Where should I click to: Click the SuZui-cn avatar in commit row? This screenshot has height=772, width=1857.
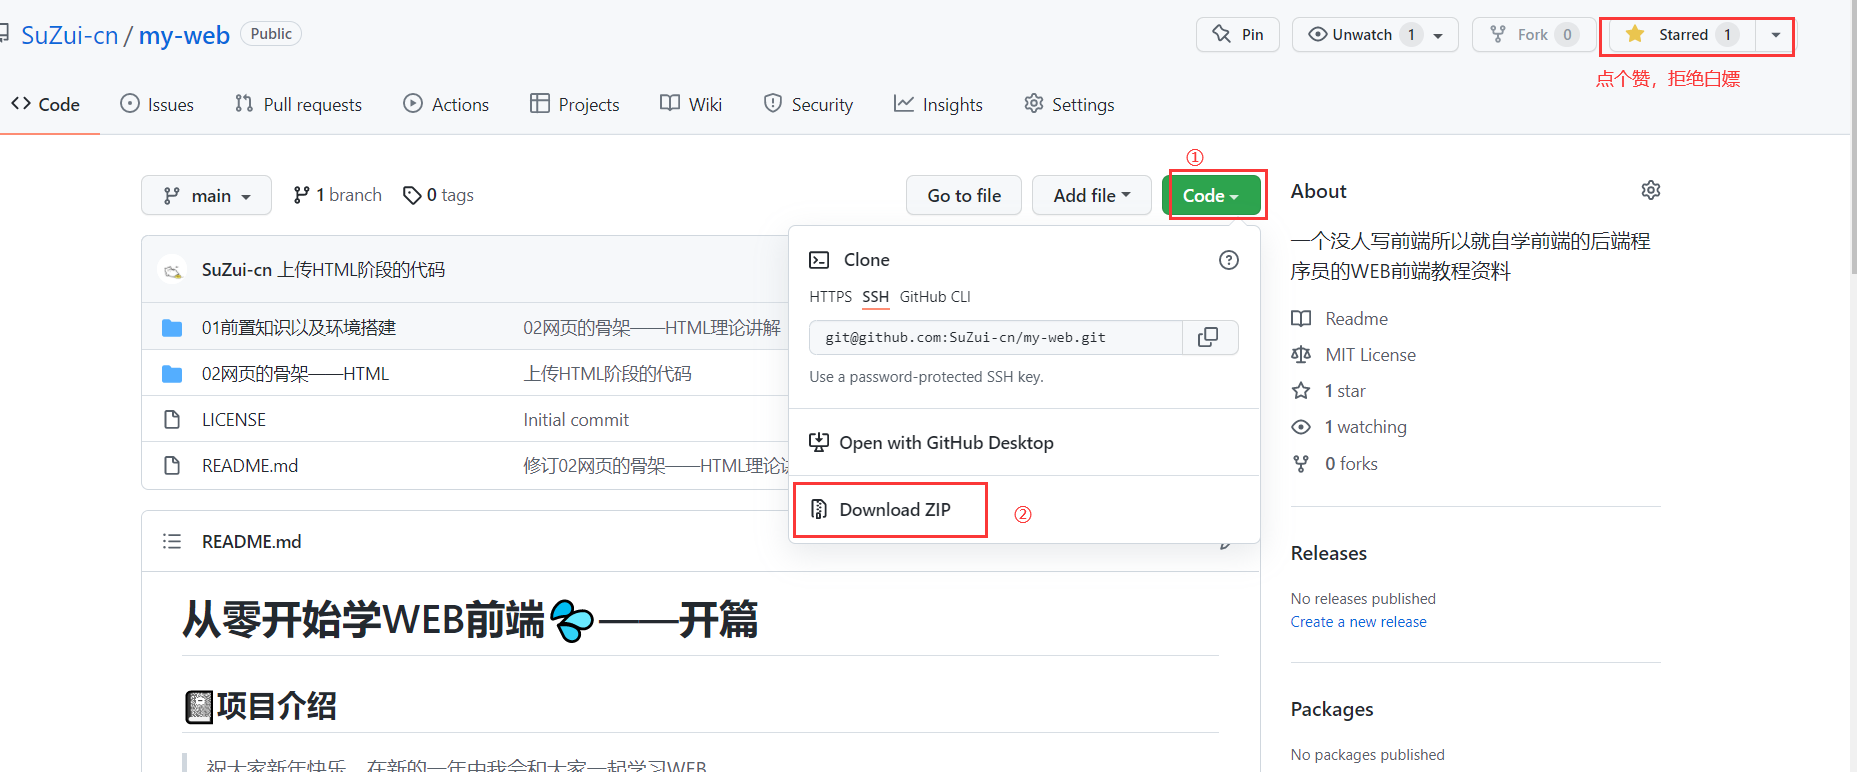click(173, 270)
